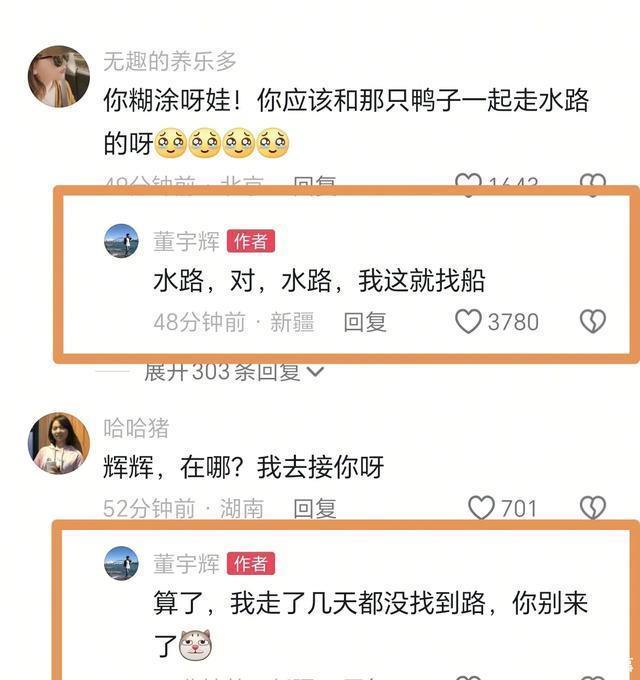Reply to 哈哈猪's comment via 回复

[315, 508]
